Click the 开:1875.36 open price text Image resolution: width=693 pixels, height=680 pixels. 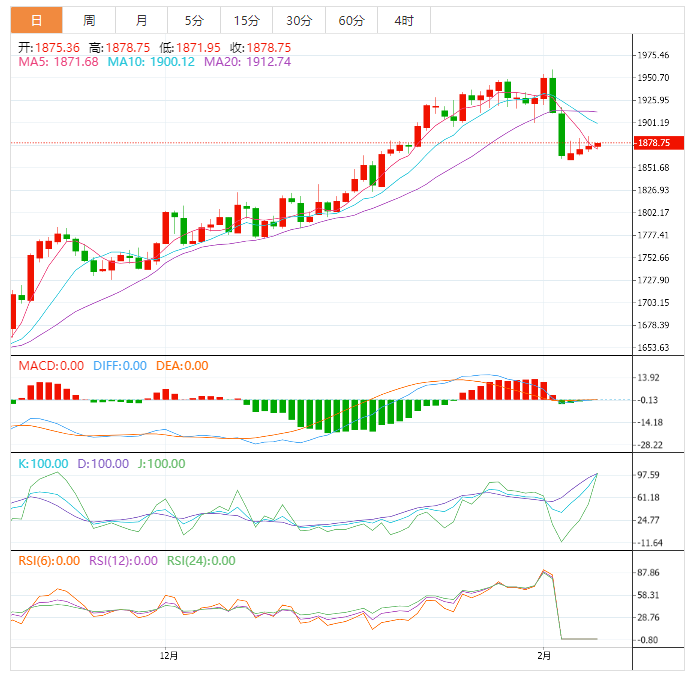[x=49, y=47]
